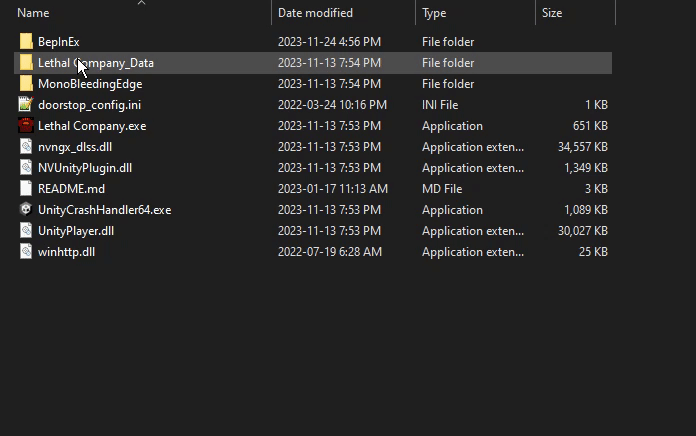Sort files by Size column header

pyautogui.click(x=552, y=13)
